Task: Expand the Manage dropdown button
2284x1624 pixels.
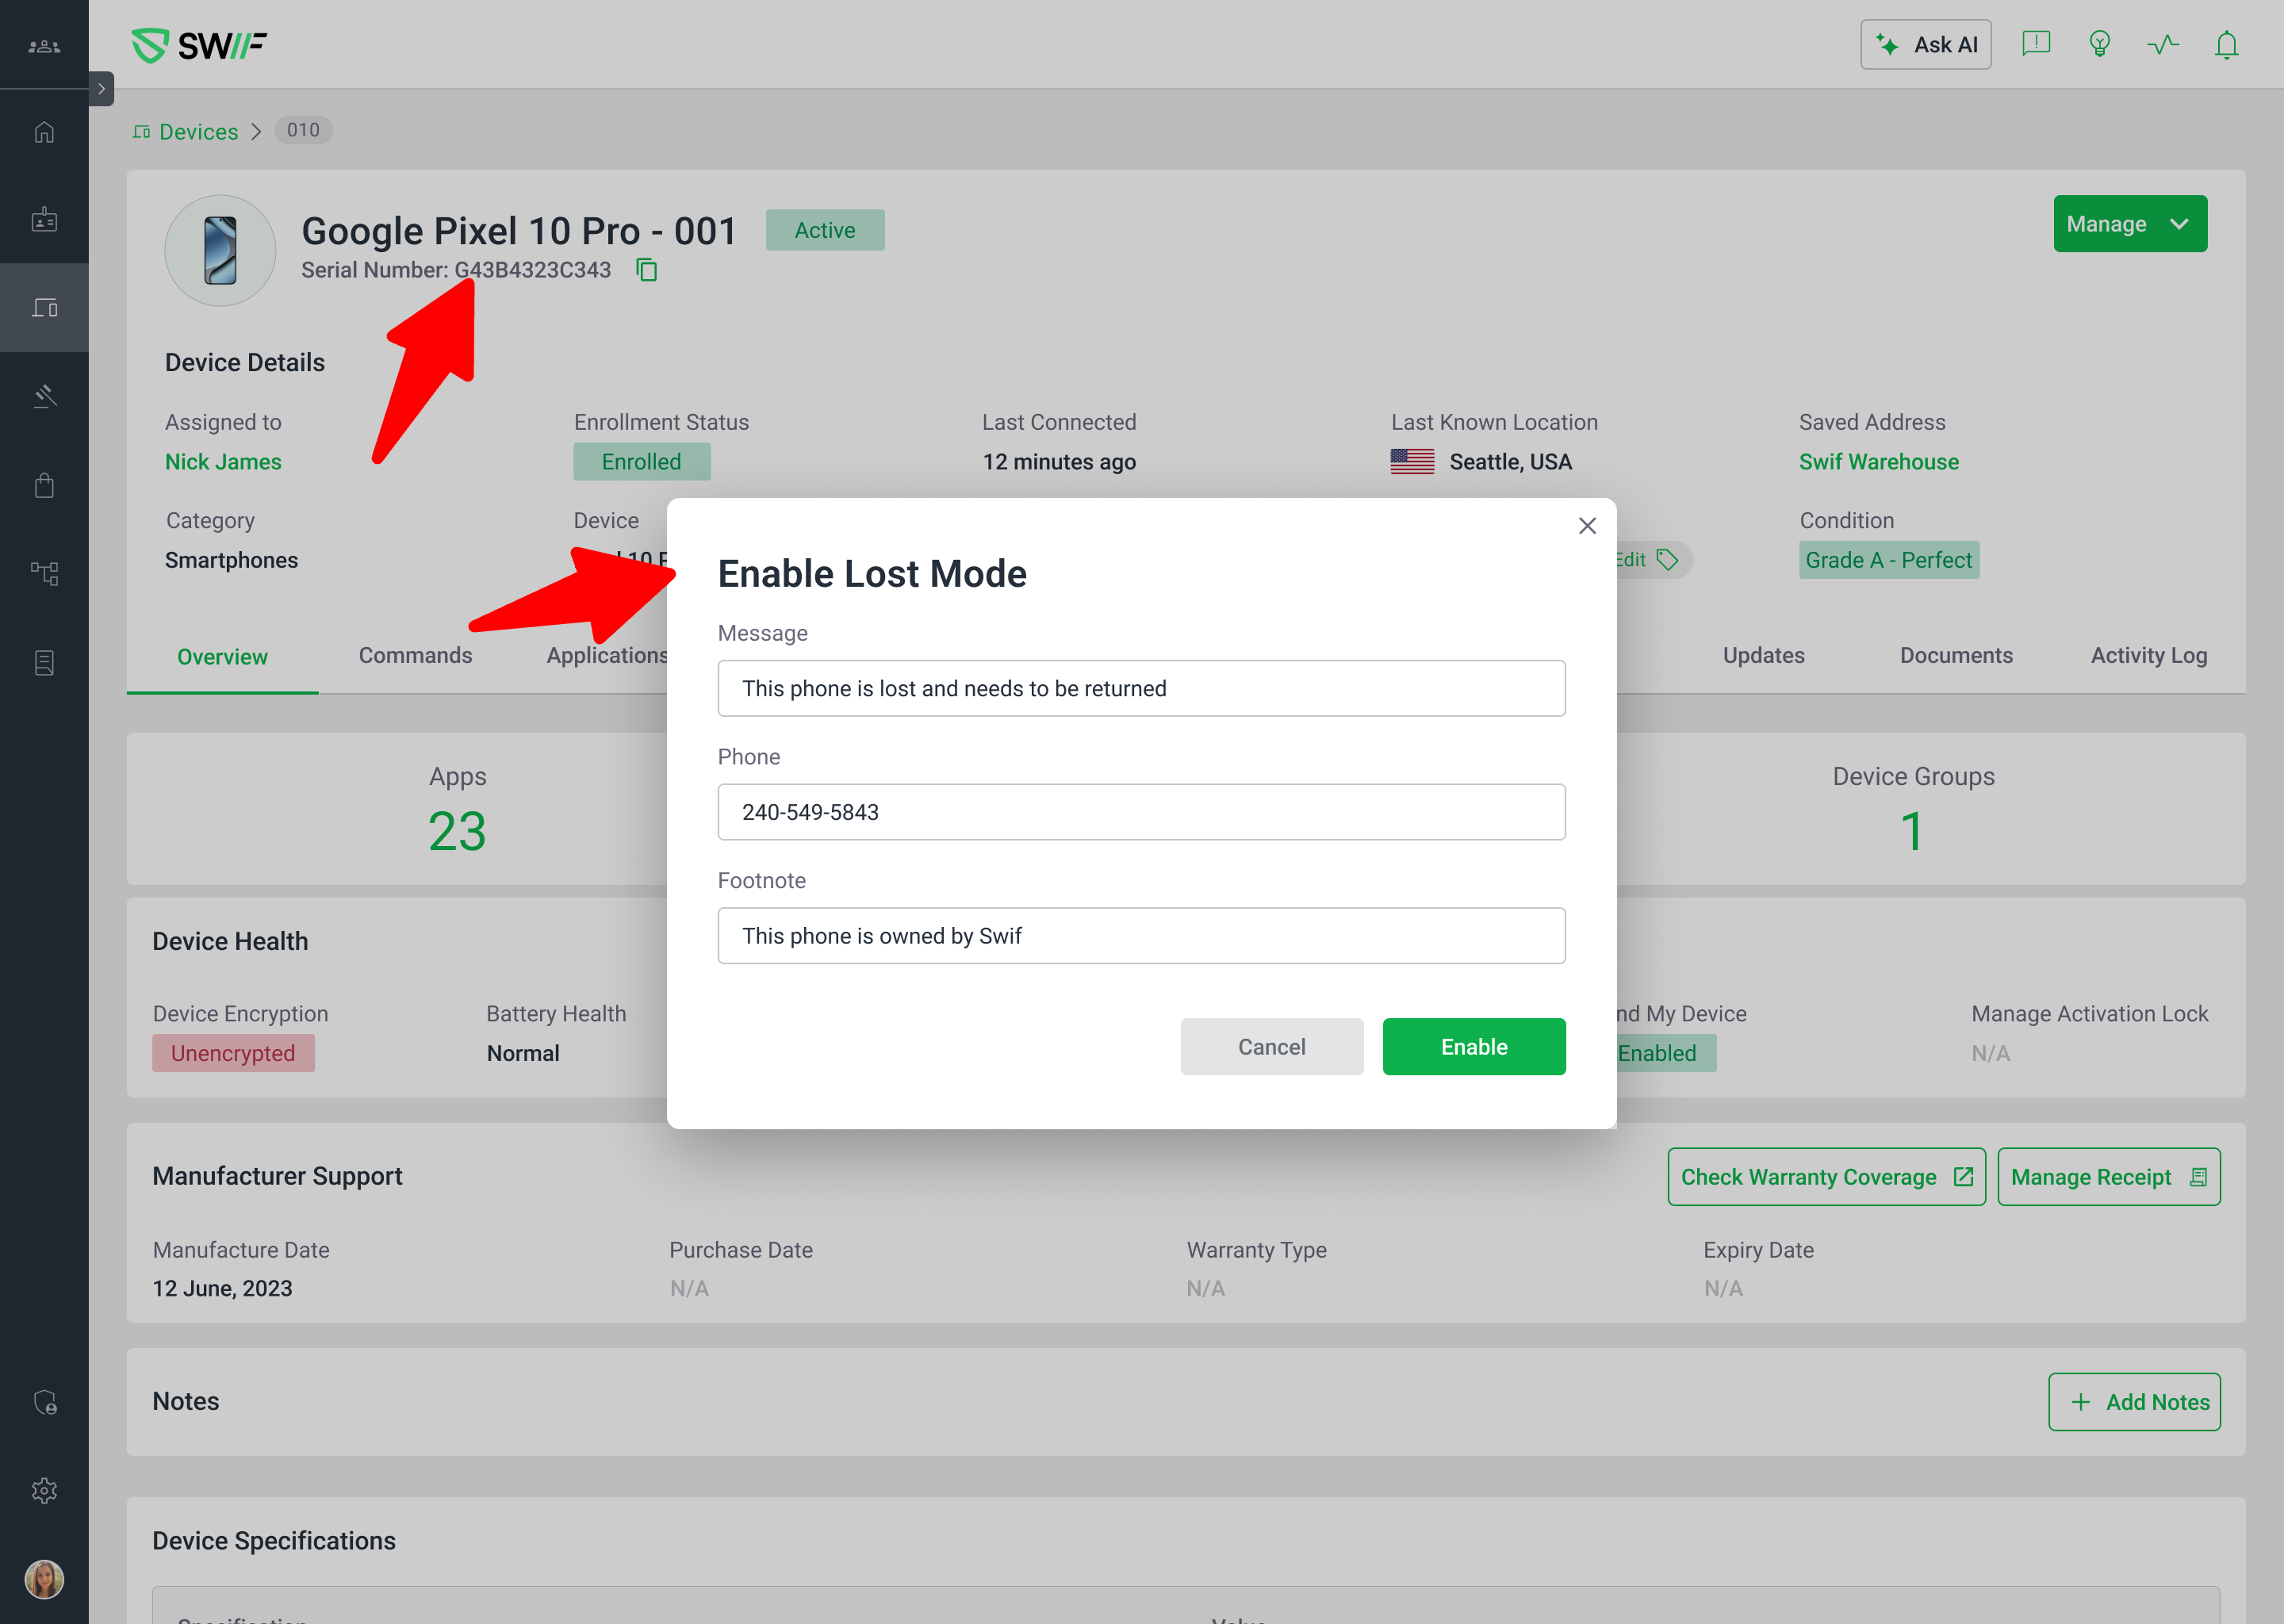Action: click(2130, 224)
